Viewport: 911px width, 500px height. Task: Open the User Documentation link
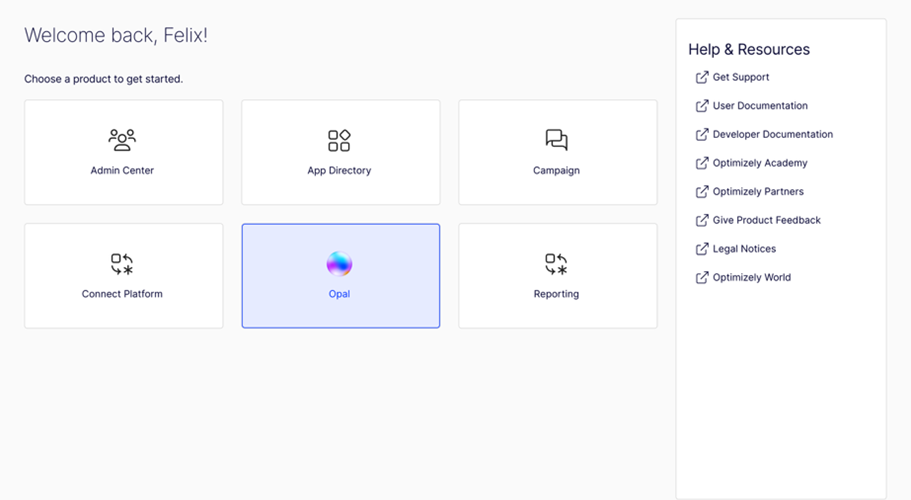point(760,106)
